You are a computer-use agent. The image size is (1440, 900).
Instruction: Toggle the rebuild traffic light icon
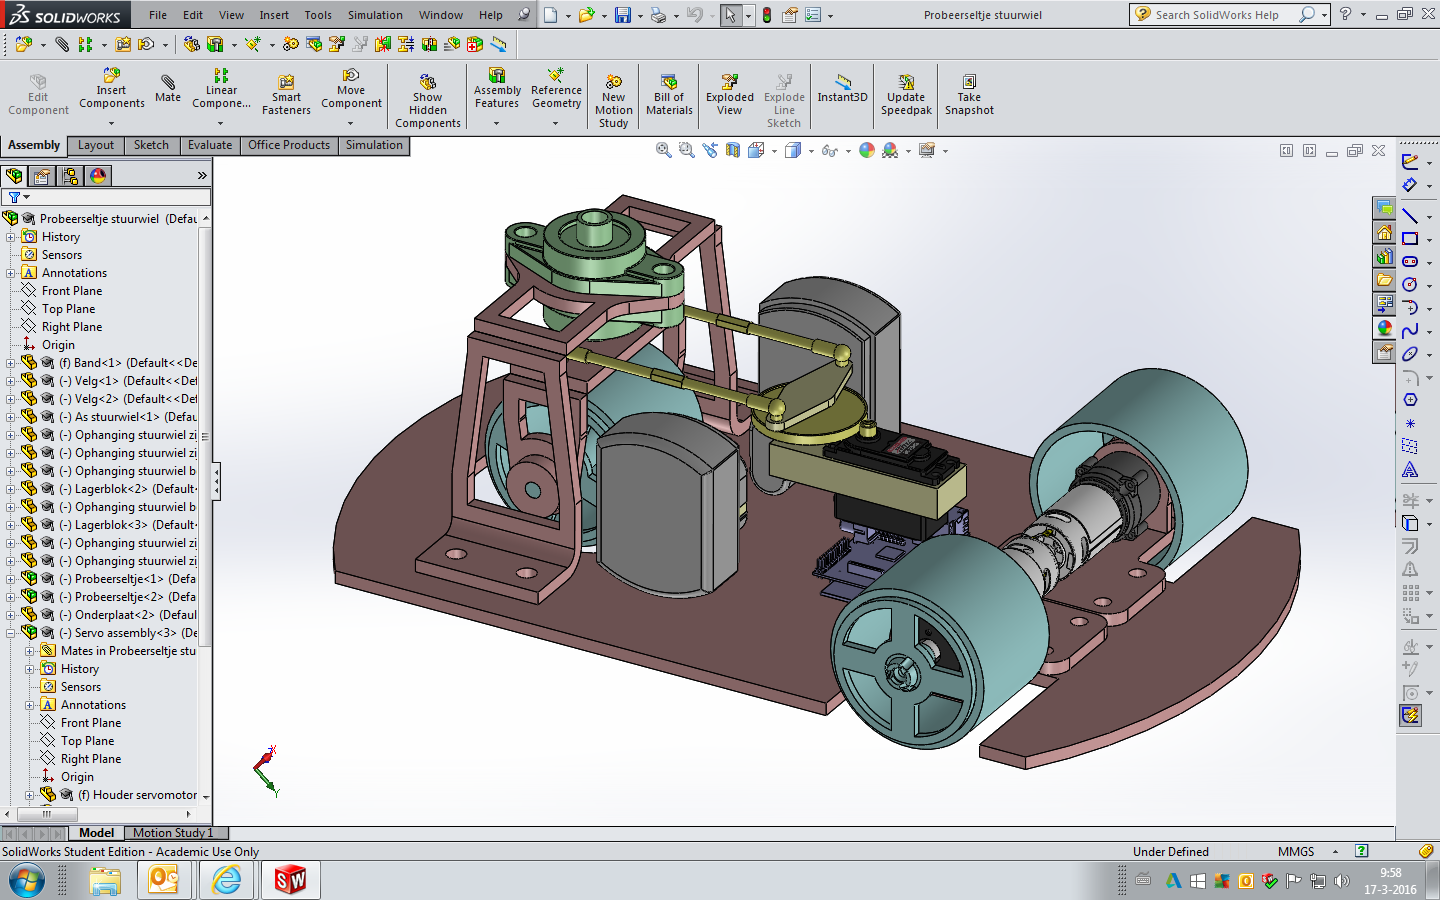(766, 15)
